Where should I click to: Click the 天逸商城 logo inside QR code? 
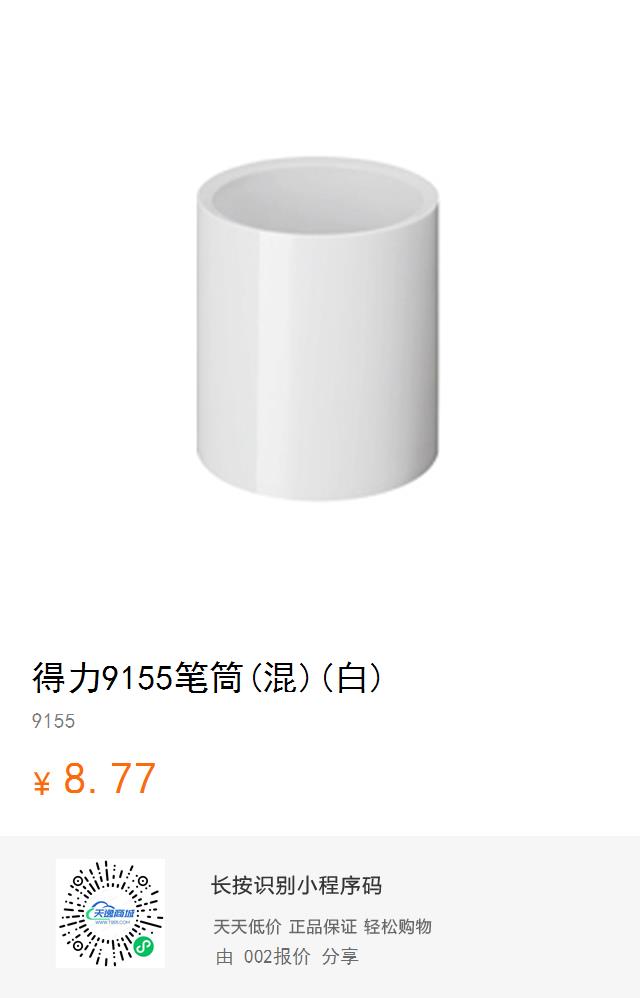click(x=110, y=914)
